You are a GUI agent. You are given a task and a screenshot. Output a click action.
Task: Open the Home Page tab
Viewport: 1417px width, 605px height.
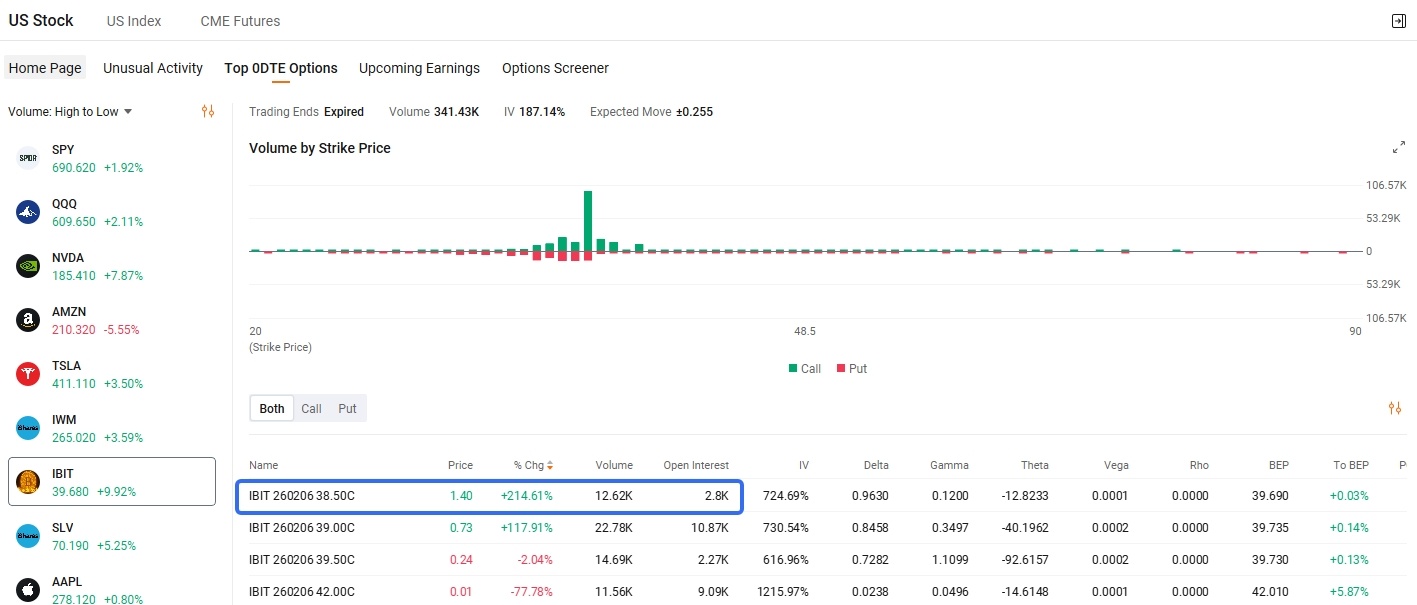point(45,68)
